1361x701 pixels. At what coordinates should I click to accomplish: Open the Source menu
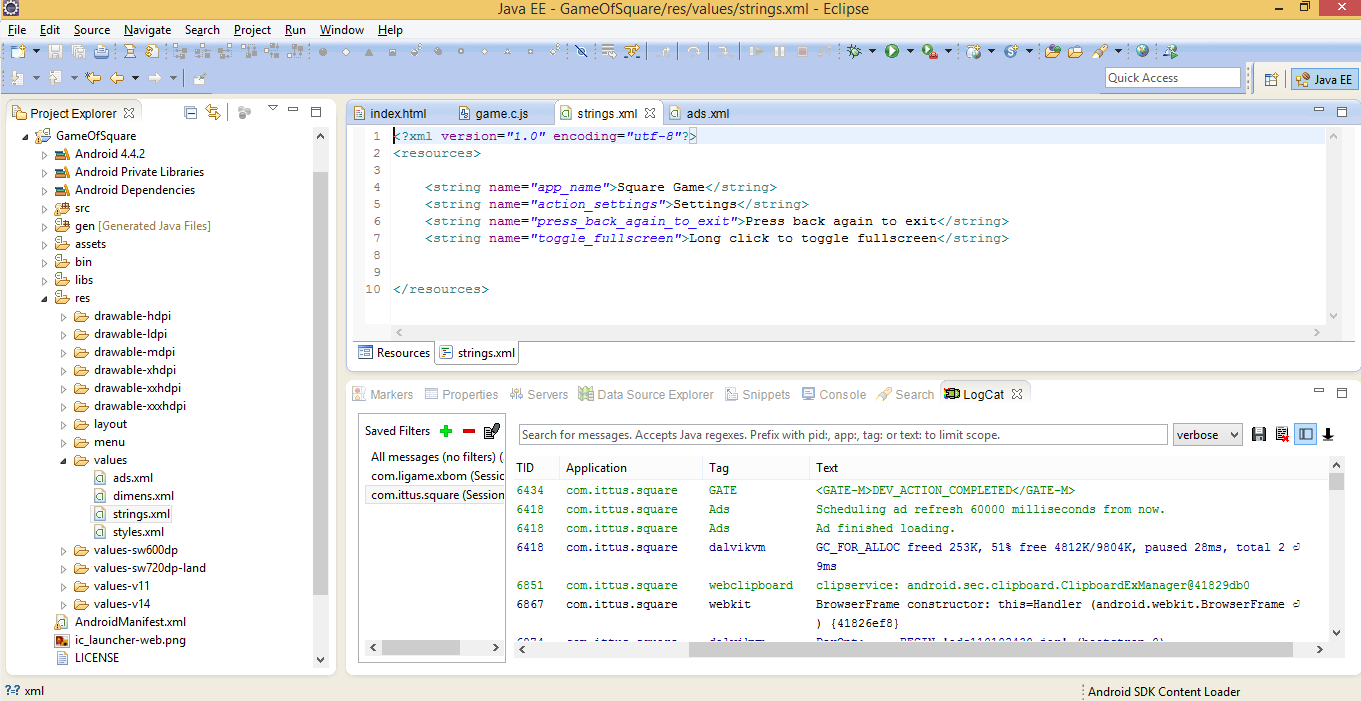point(92,30)
